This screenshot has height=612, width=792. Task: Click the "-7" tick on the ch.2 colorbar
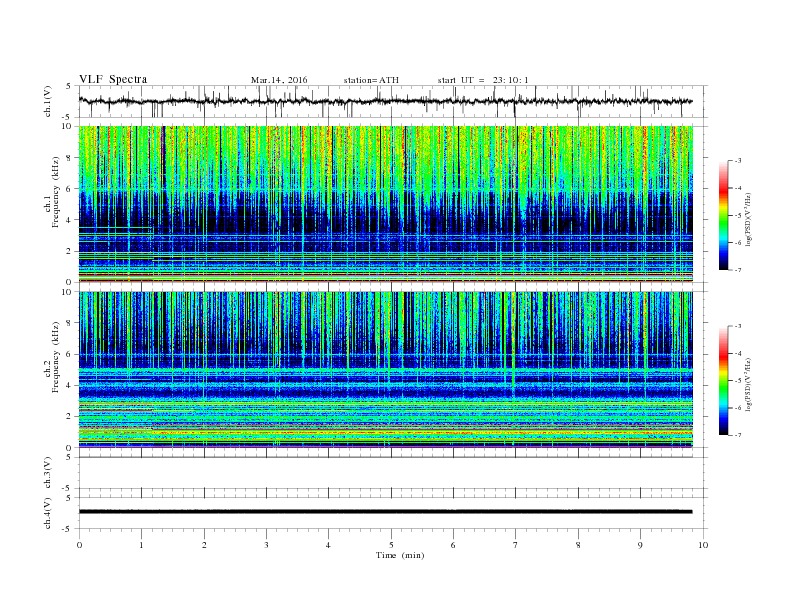pos(738,435)
